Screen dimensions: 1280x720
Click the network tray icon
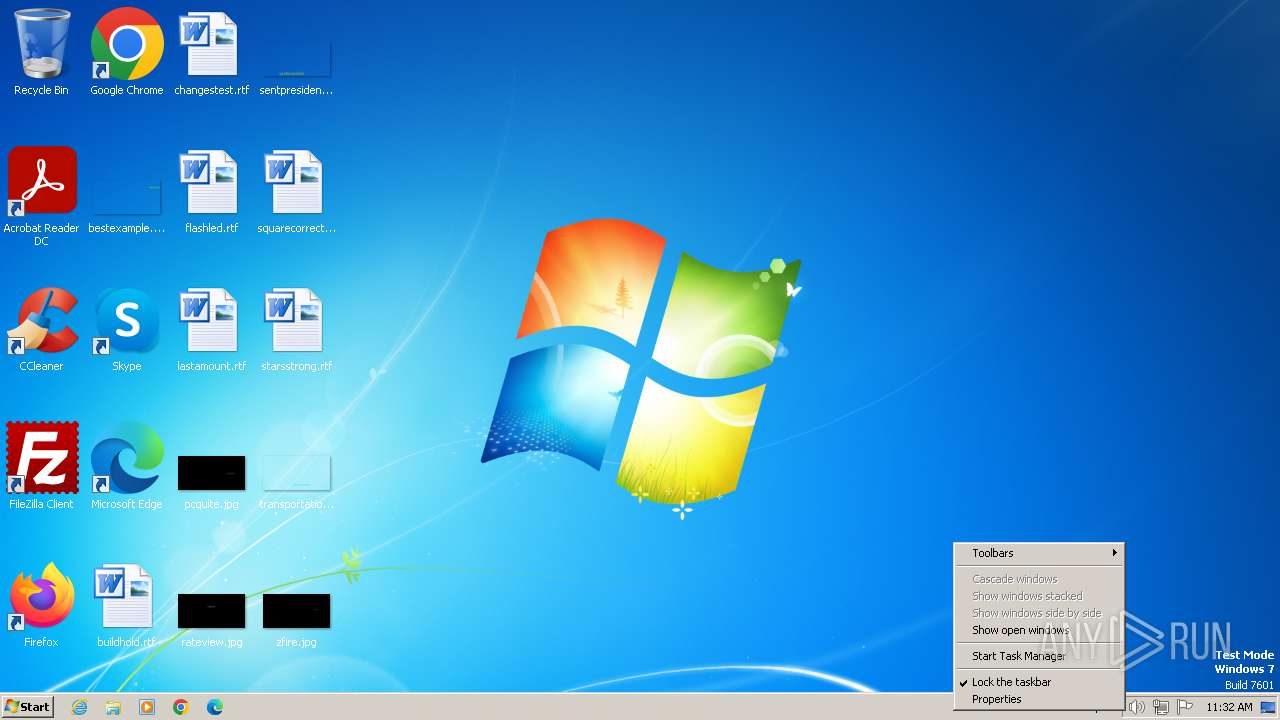[1161, 707]
